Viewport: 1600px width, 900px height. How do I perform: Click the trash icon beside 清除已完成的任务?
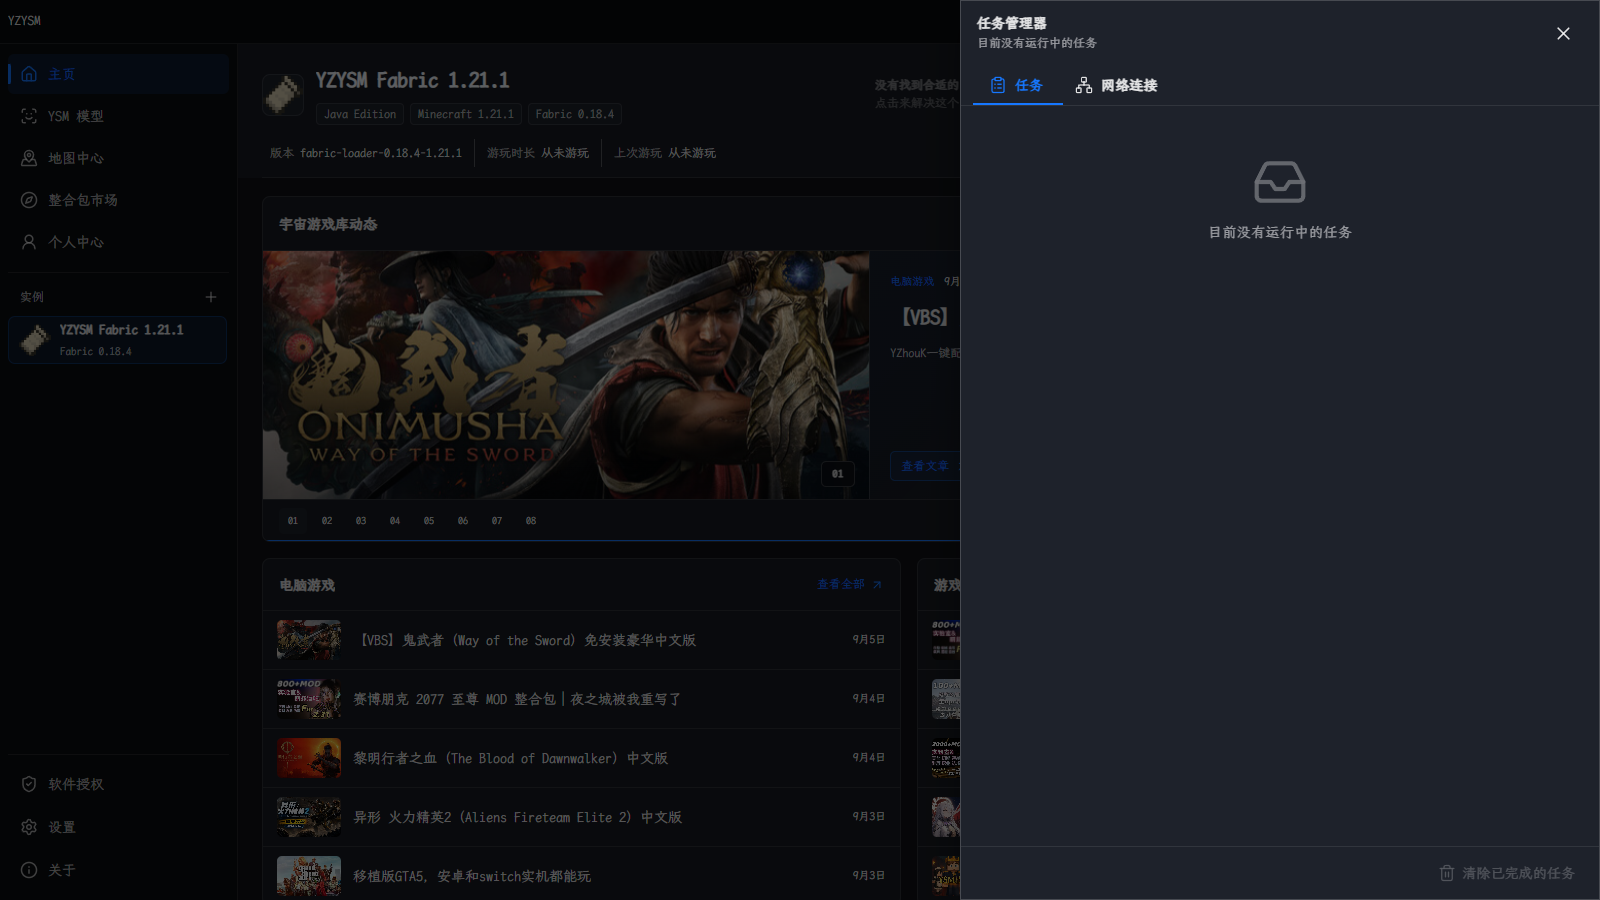[1447, 873]
